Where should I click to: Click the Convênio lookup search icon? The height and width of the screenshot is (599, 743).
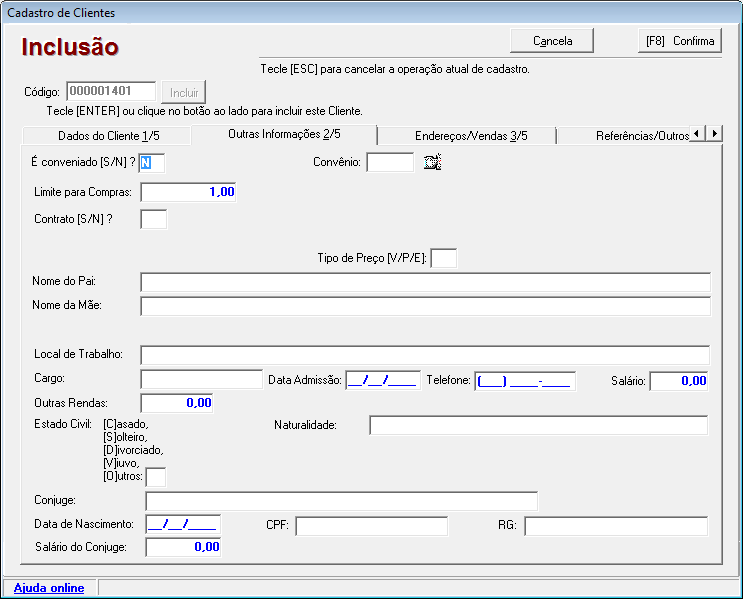(432, 162)
